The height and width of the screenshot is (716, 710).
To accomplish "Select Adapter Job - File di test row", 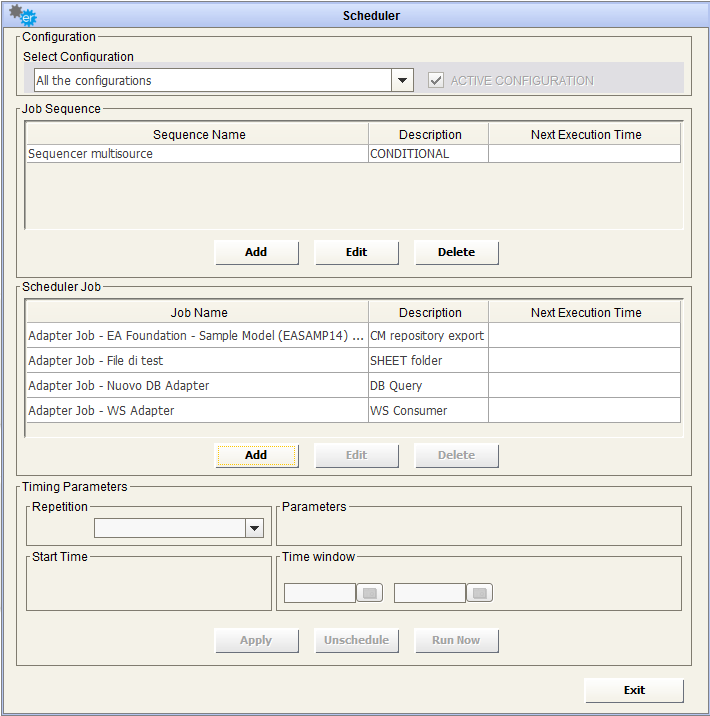I will (198, 361).
